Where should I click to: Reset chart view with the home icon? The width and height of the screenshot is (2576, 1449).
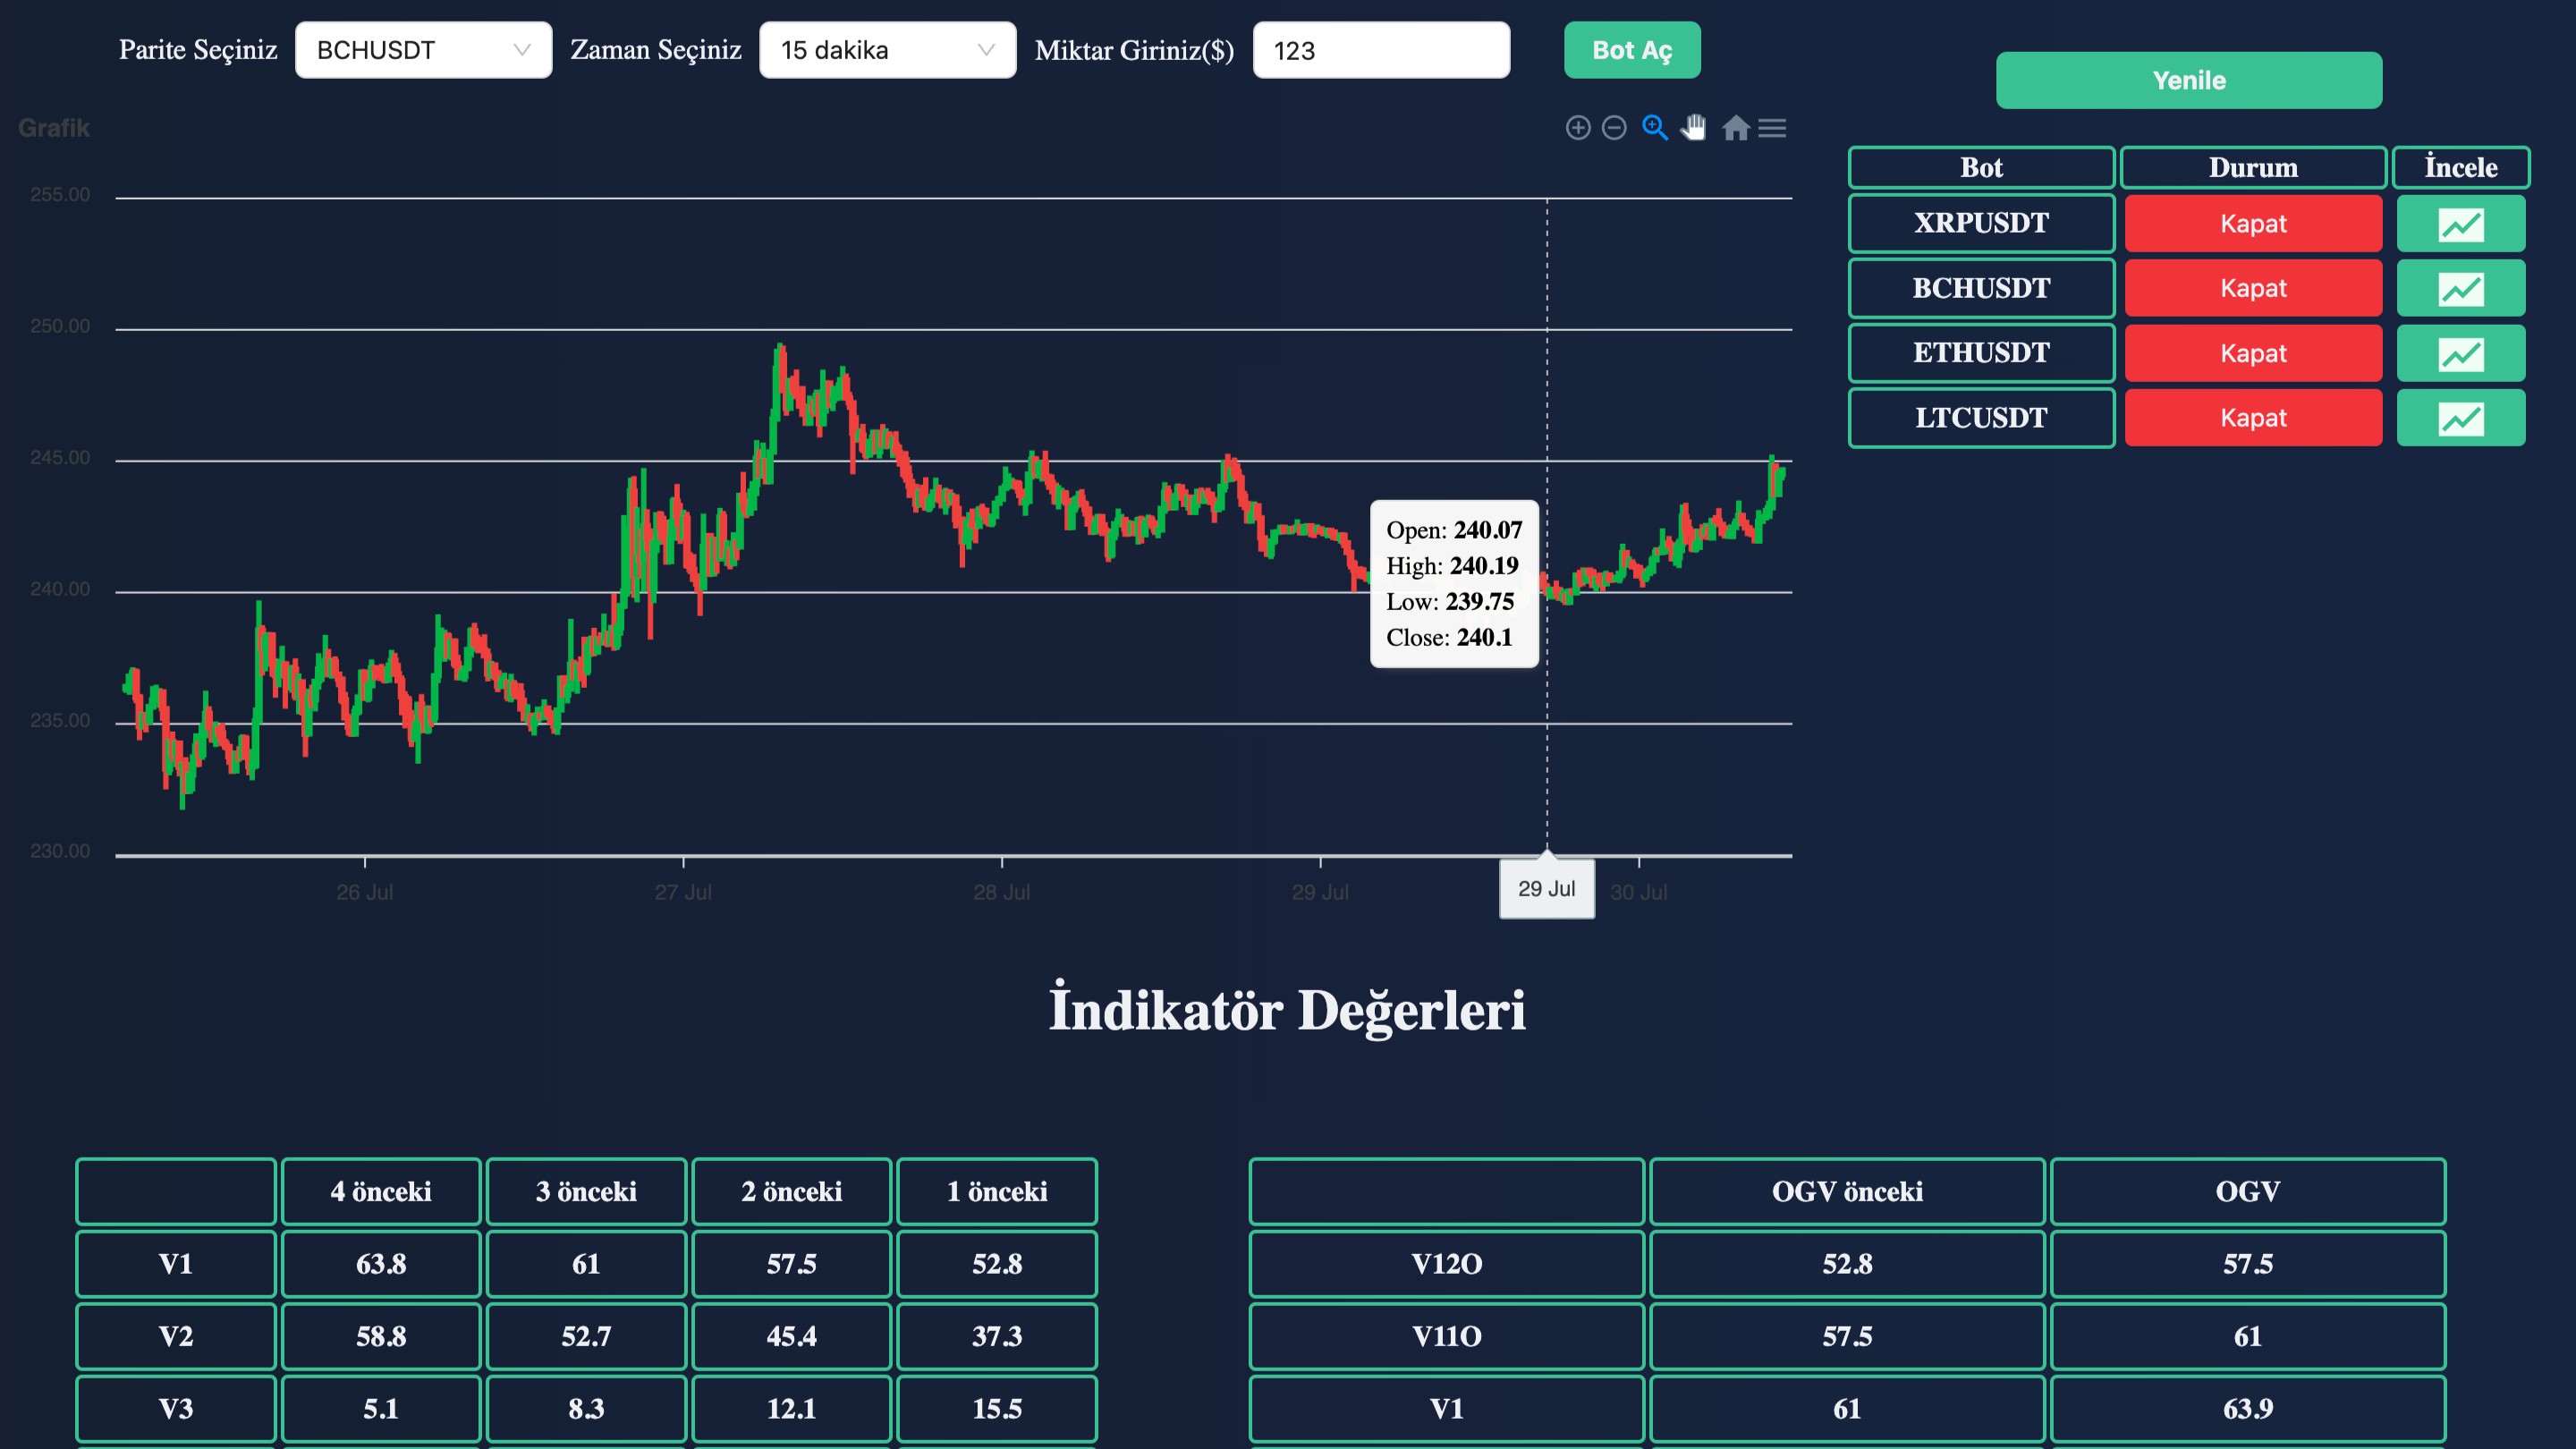[x=1735, y=127]
